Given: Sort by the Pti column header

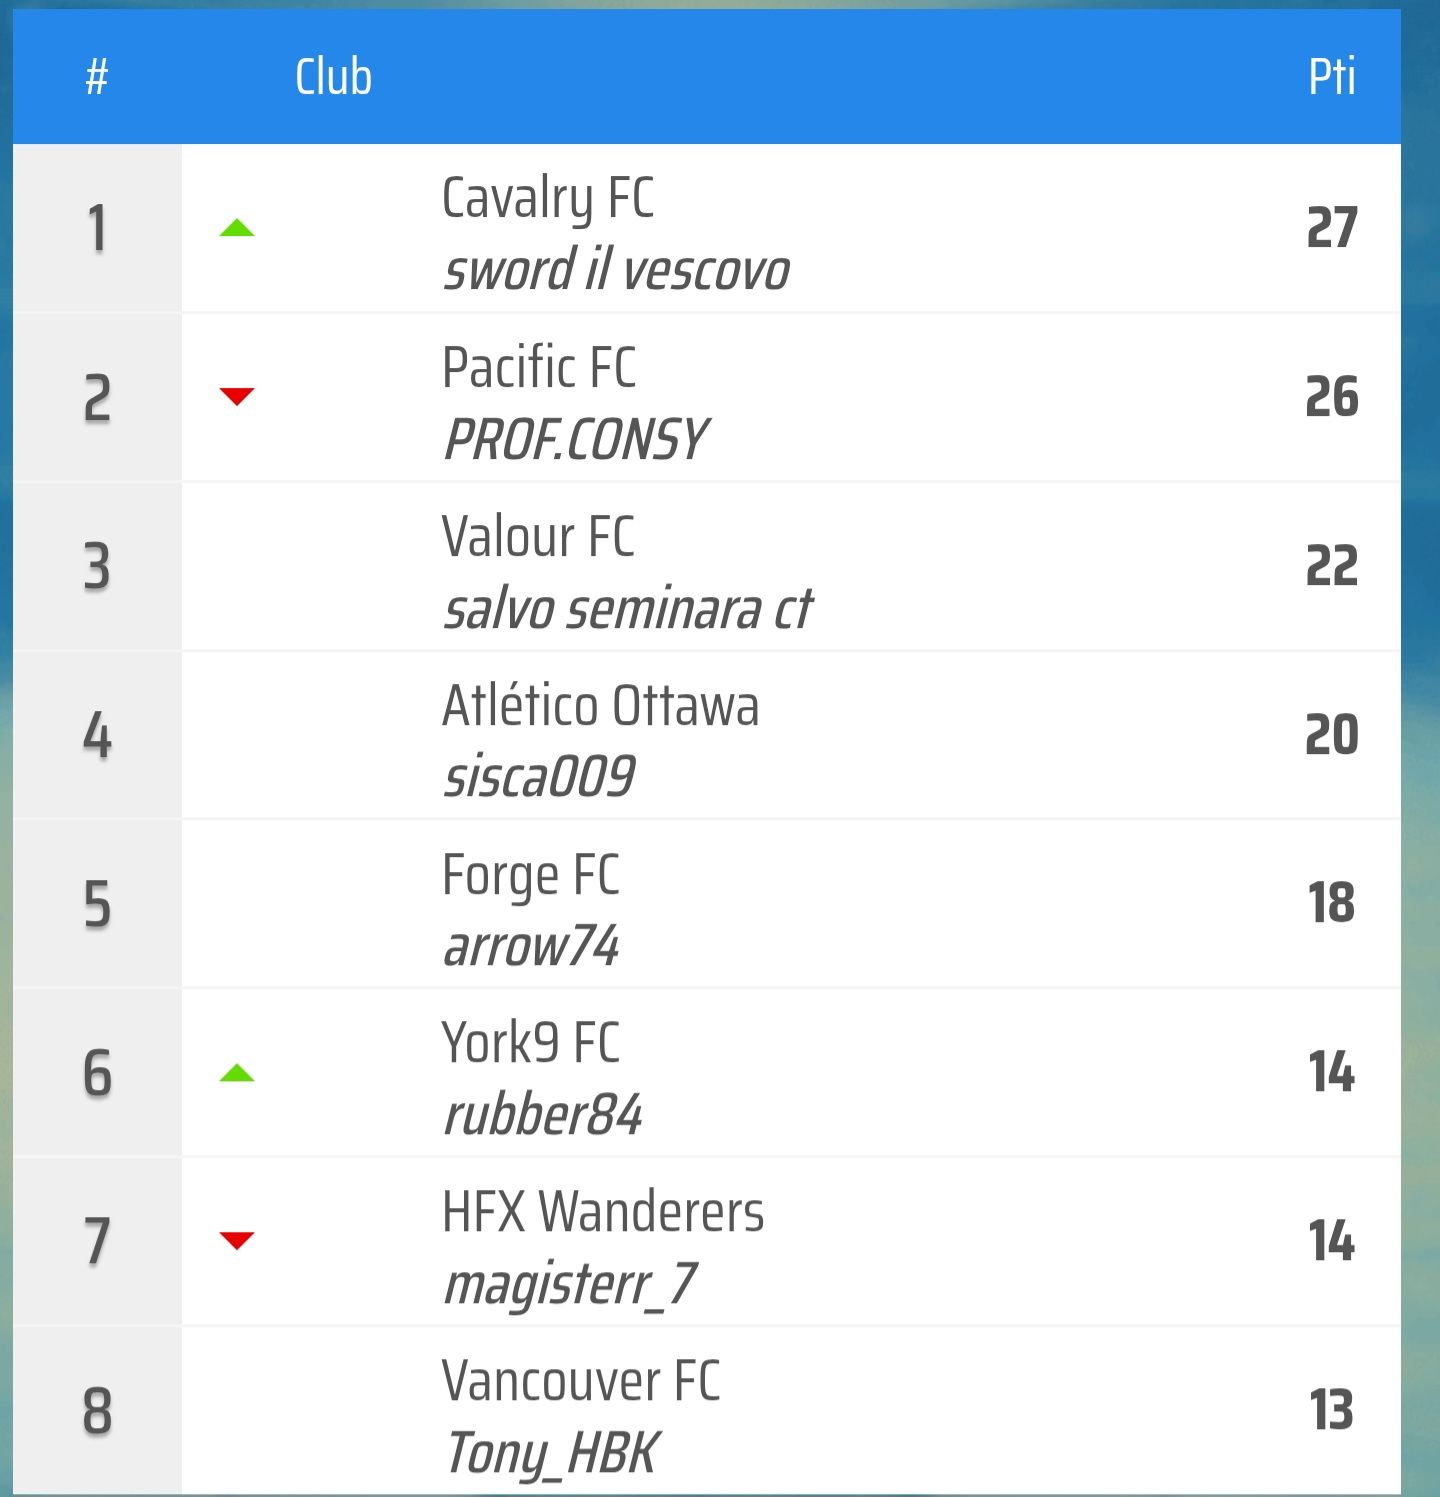Looking at the screenshot, I should 1331,77.
